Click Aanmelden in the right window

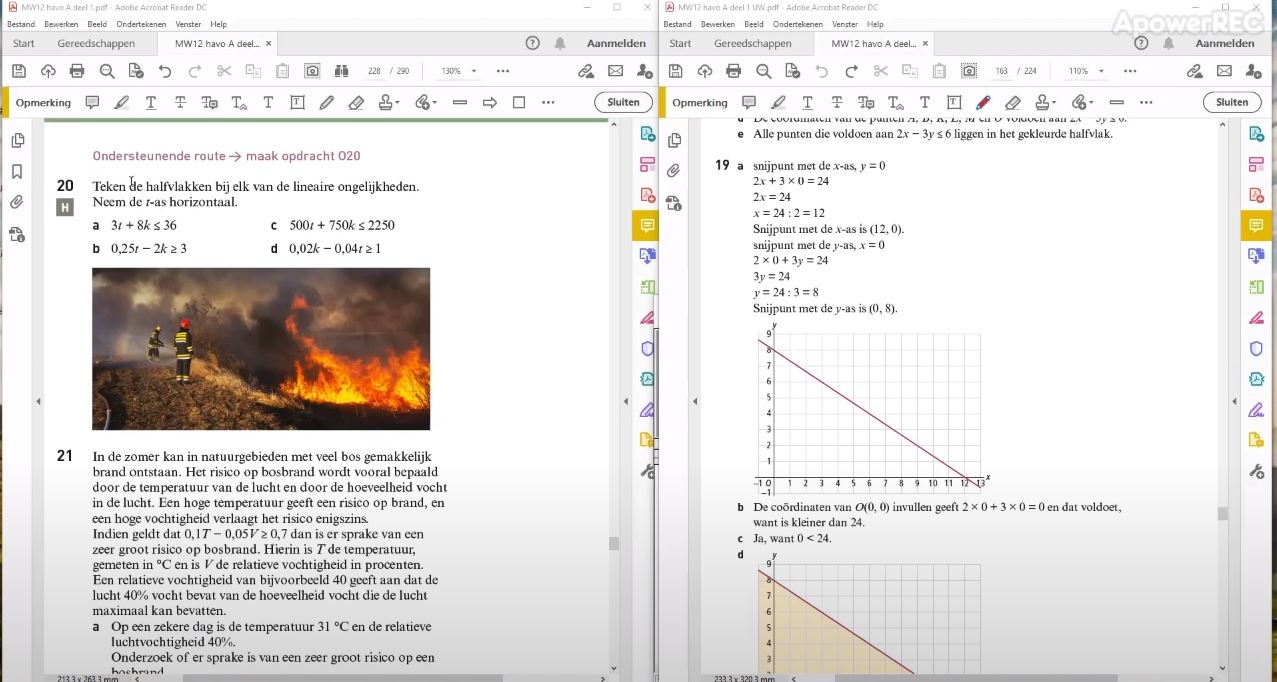tap(1225, 43)
